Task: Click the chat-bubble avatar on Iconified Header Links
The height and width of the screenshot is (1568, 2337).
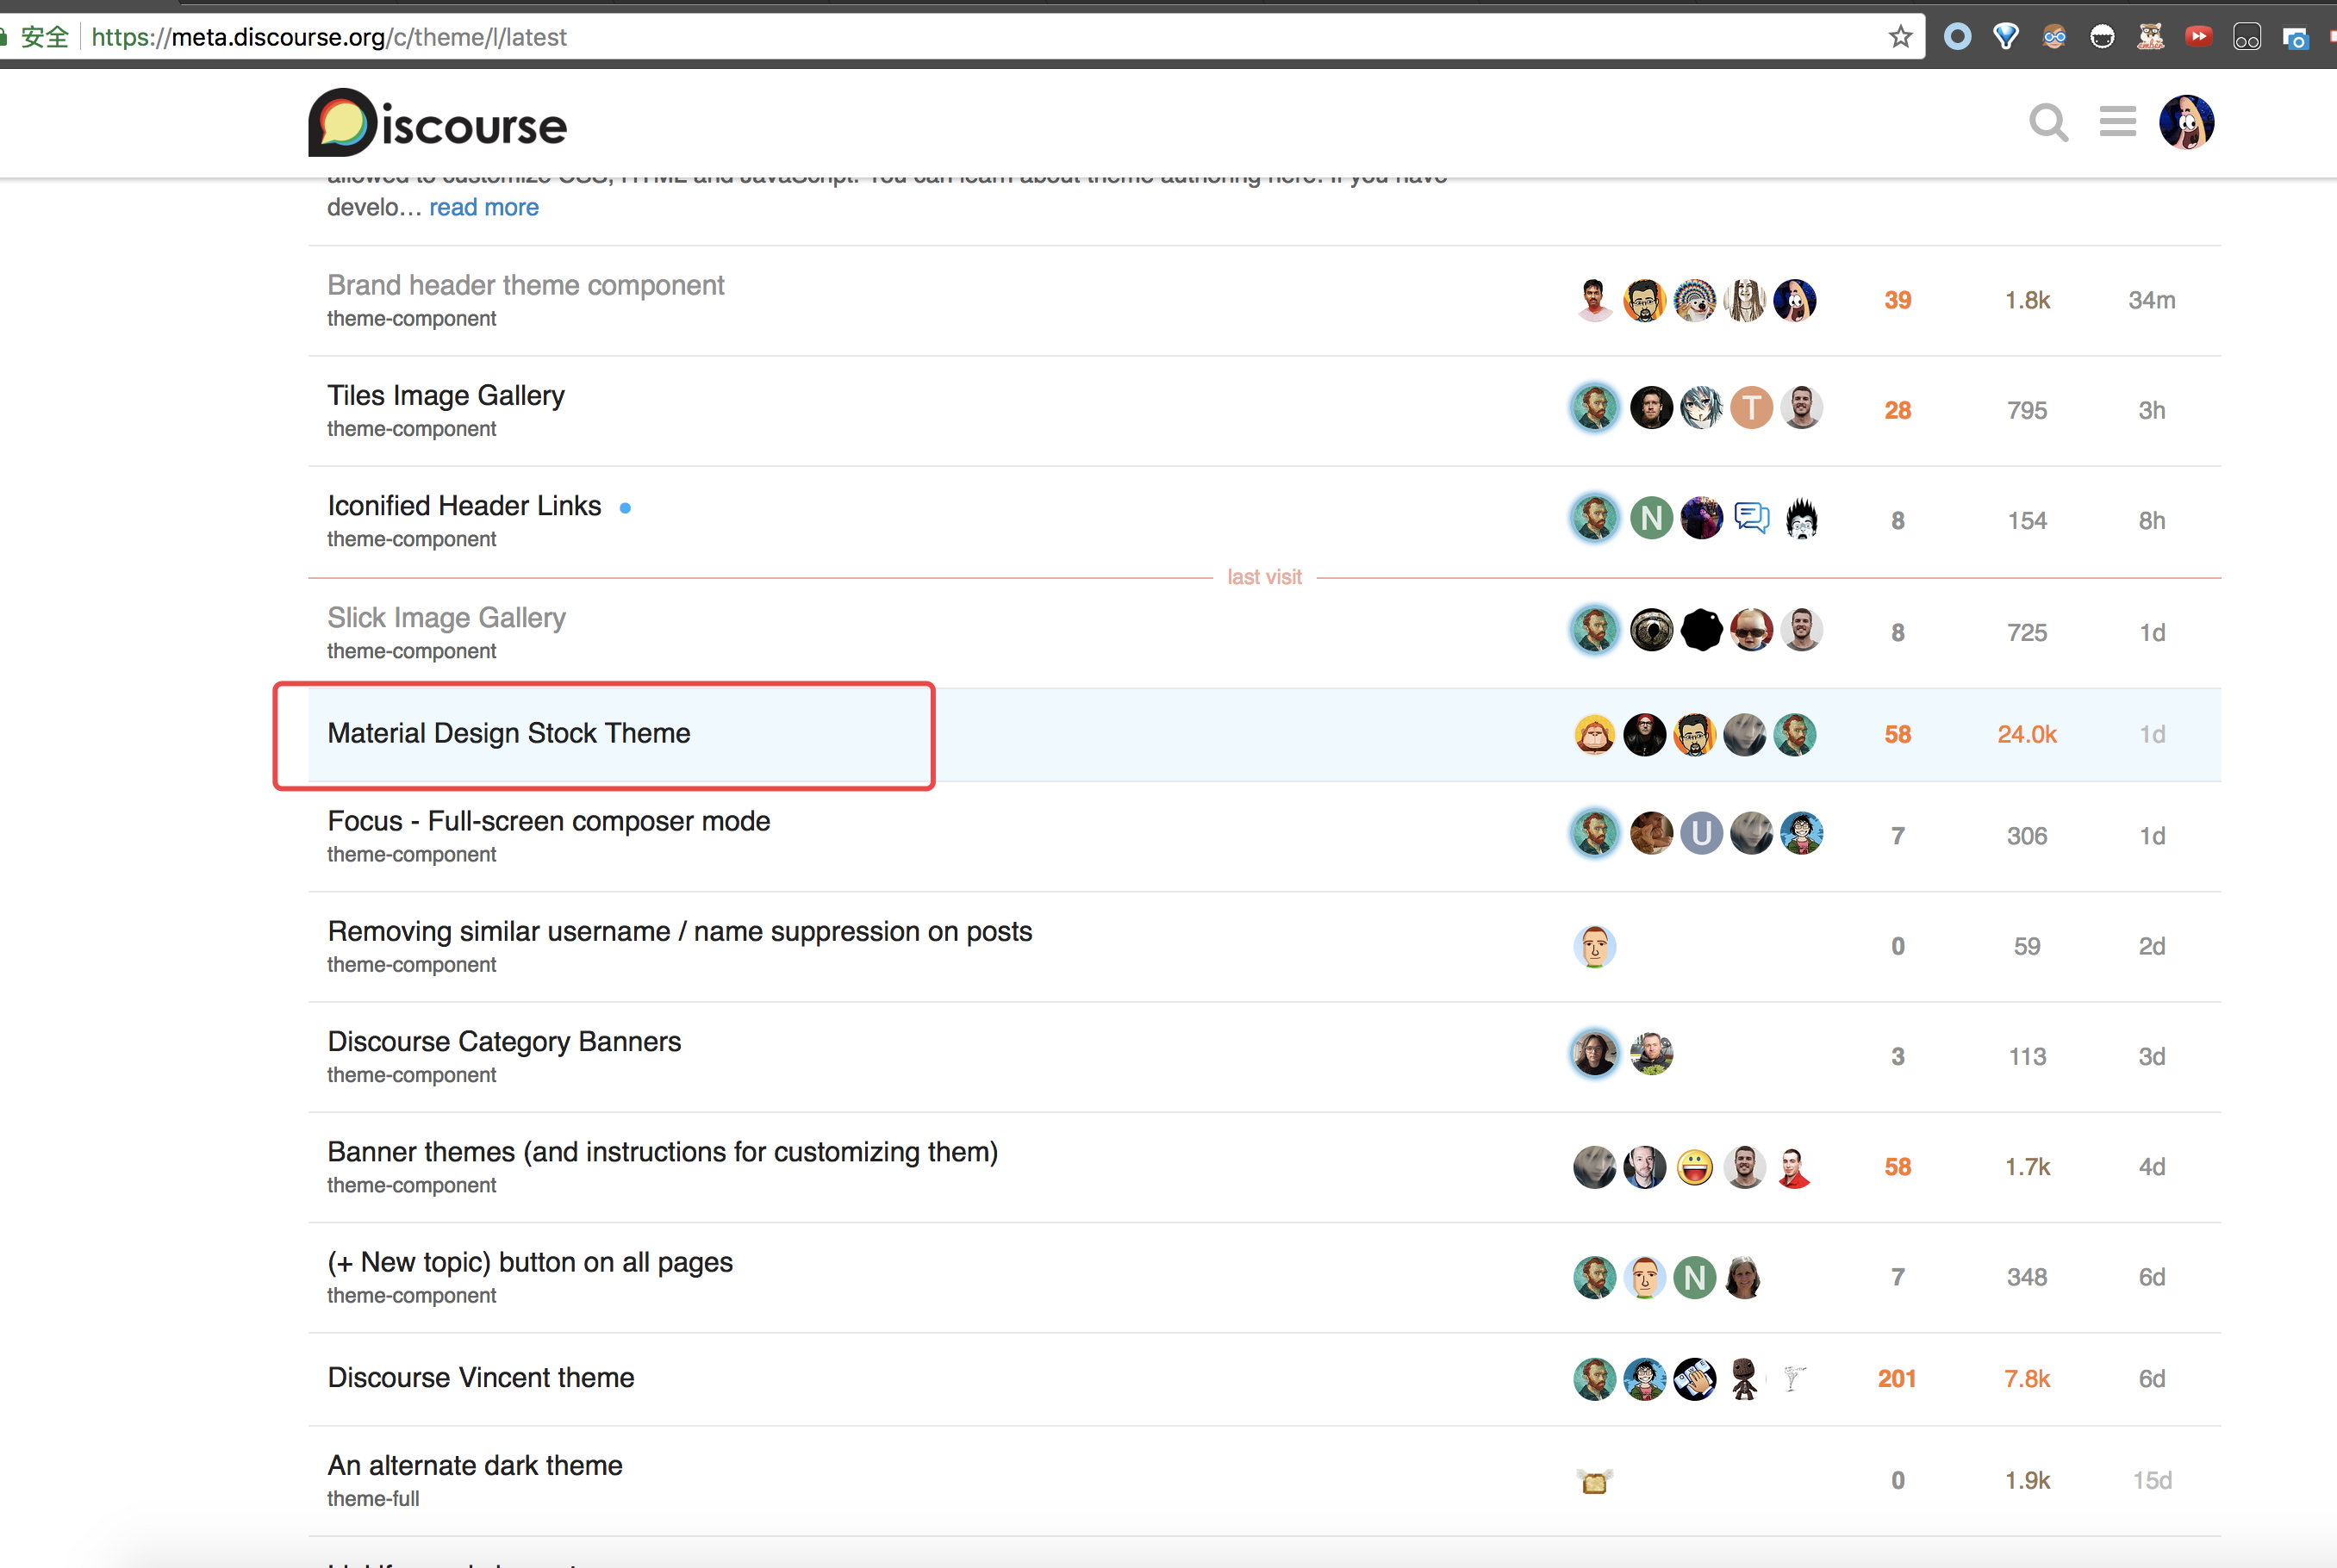Action: [x=1751, y=519]
